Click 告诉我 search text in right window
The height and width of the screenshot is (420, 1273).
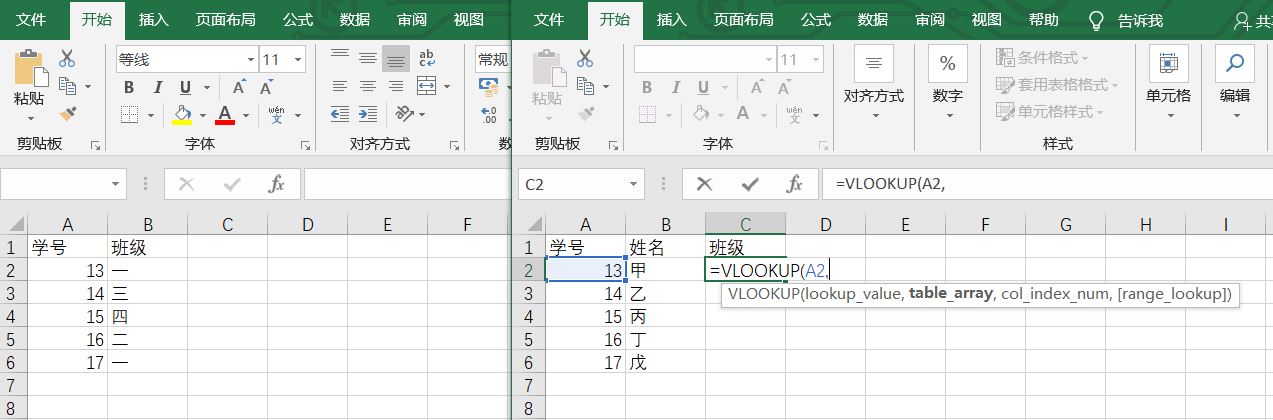click(1140, 20)
